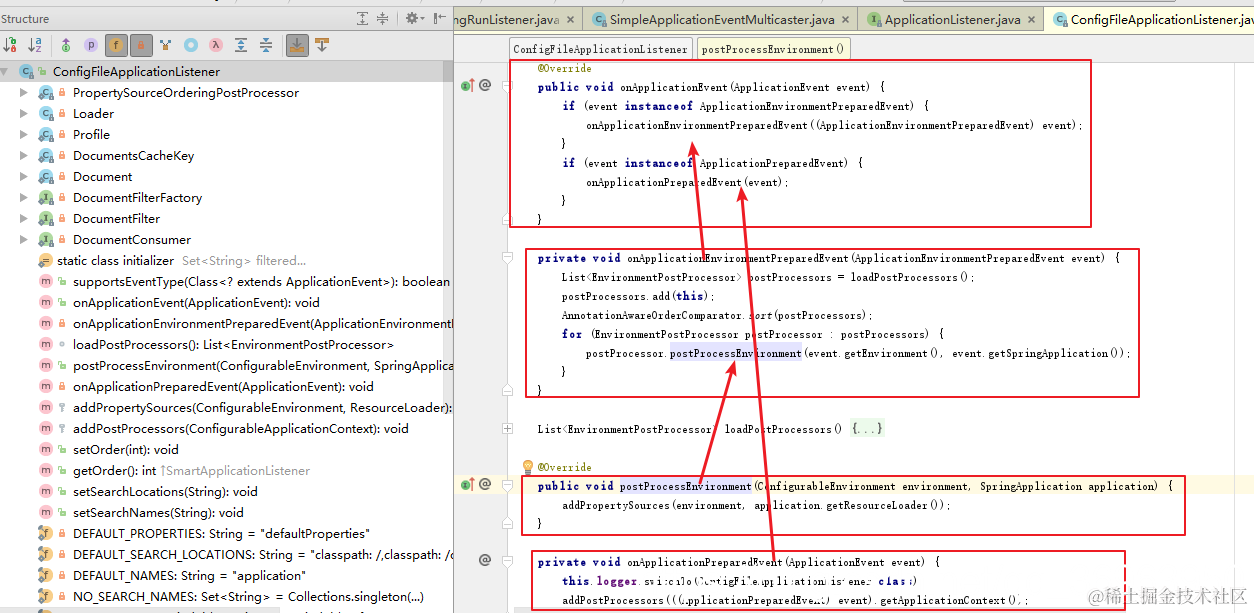This screenshot has width=1254, height=613.
Task: Select setSearchNames(String) tree item
Action: tap(158, 513)
